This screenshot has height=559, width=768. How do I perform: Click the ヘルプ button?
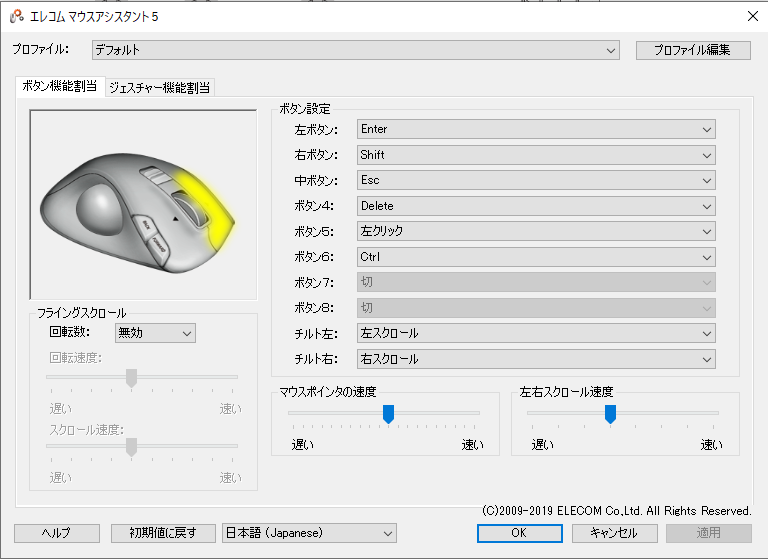57,533
